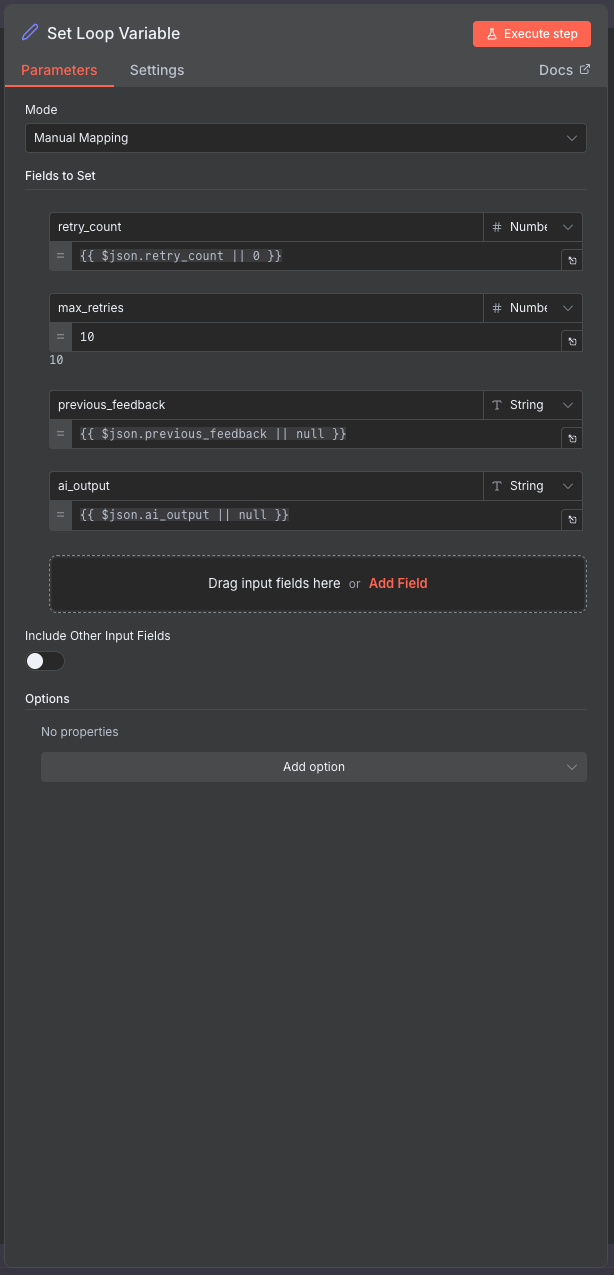Switch to the Settings tab
Image resolution: width=614 pixels, height=1275 pixels.
pos(157,70)
